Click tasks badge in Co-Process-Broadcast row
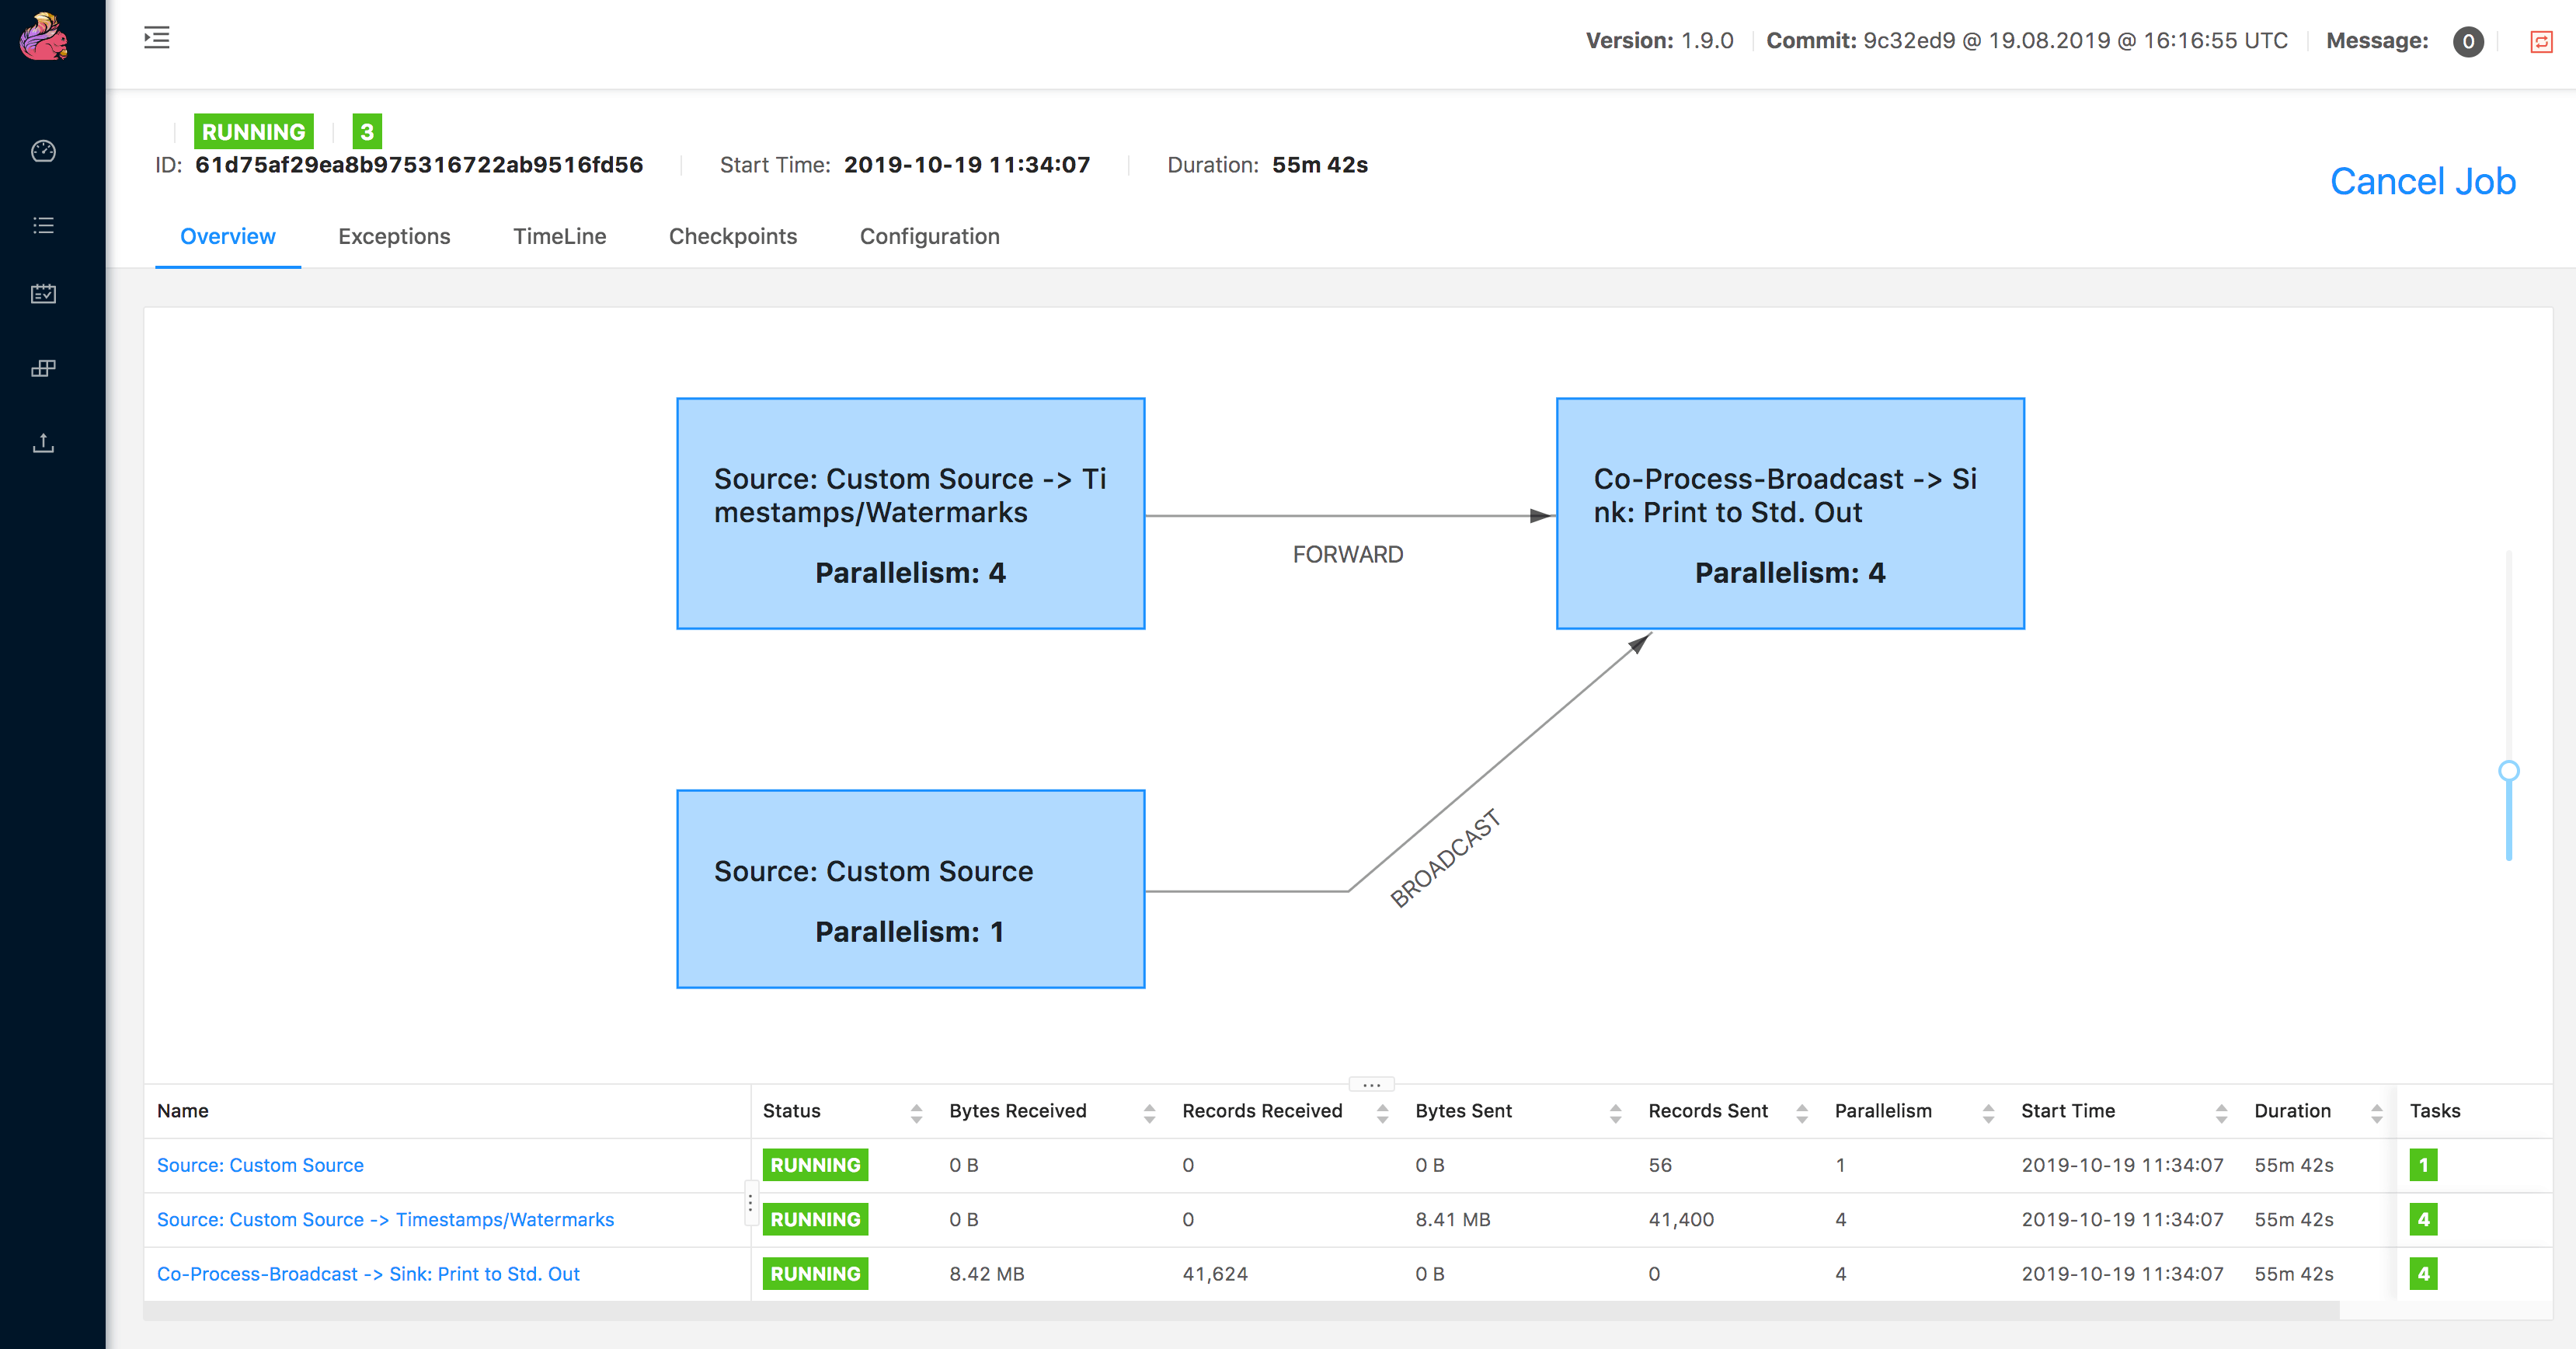2576x1349 pixels. 2423,1274
